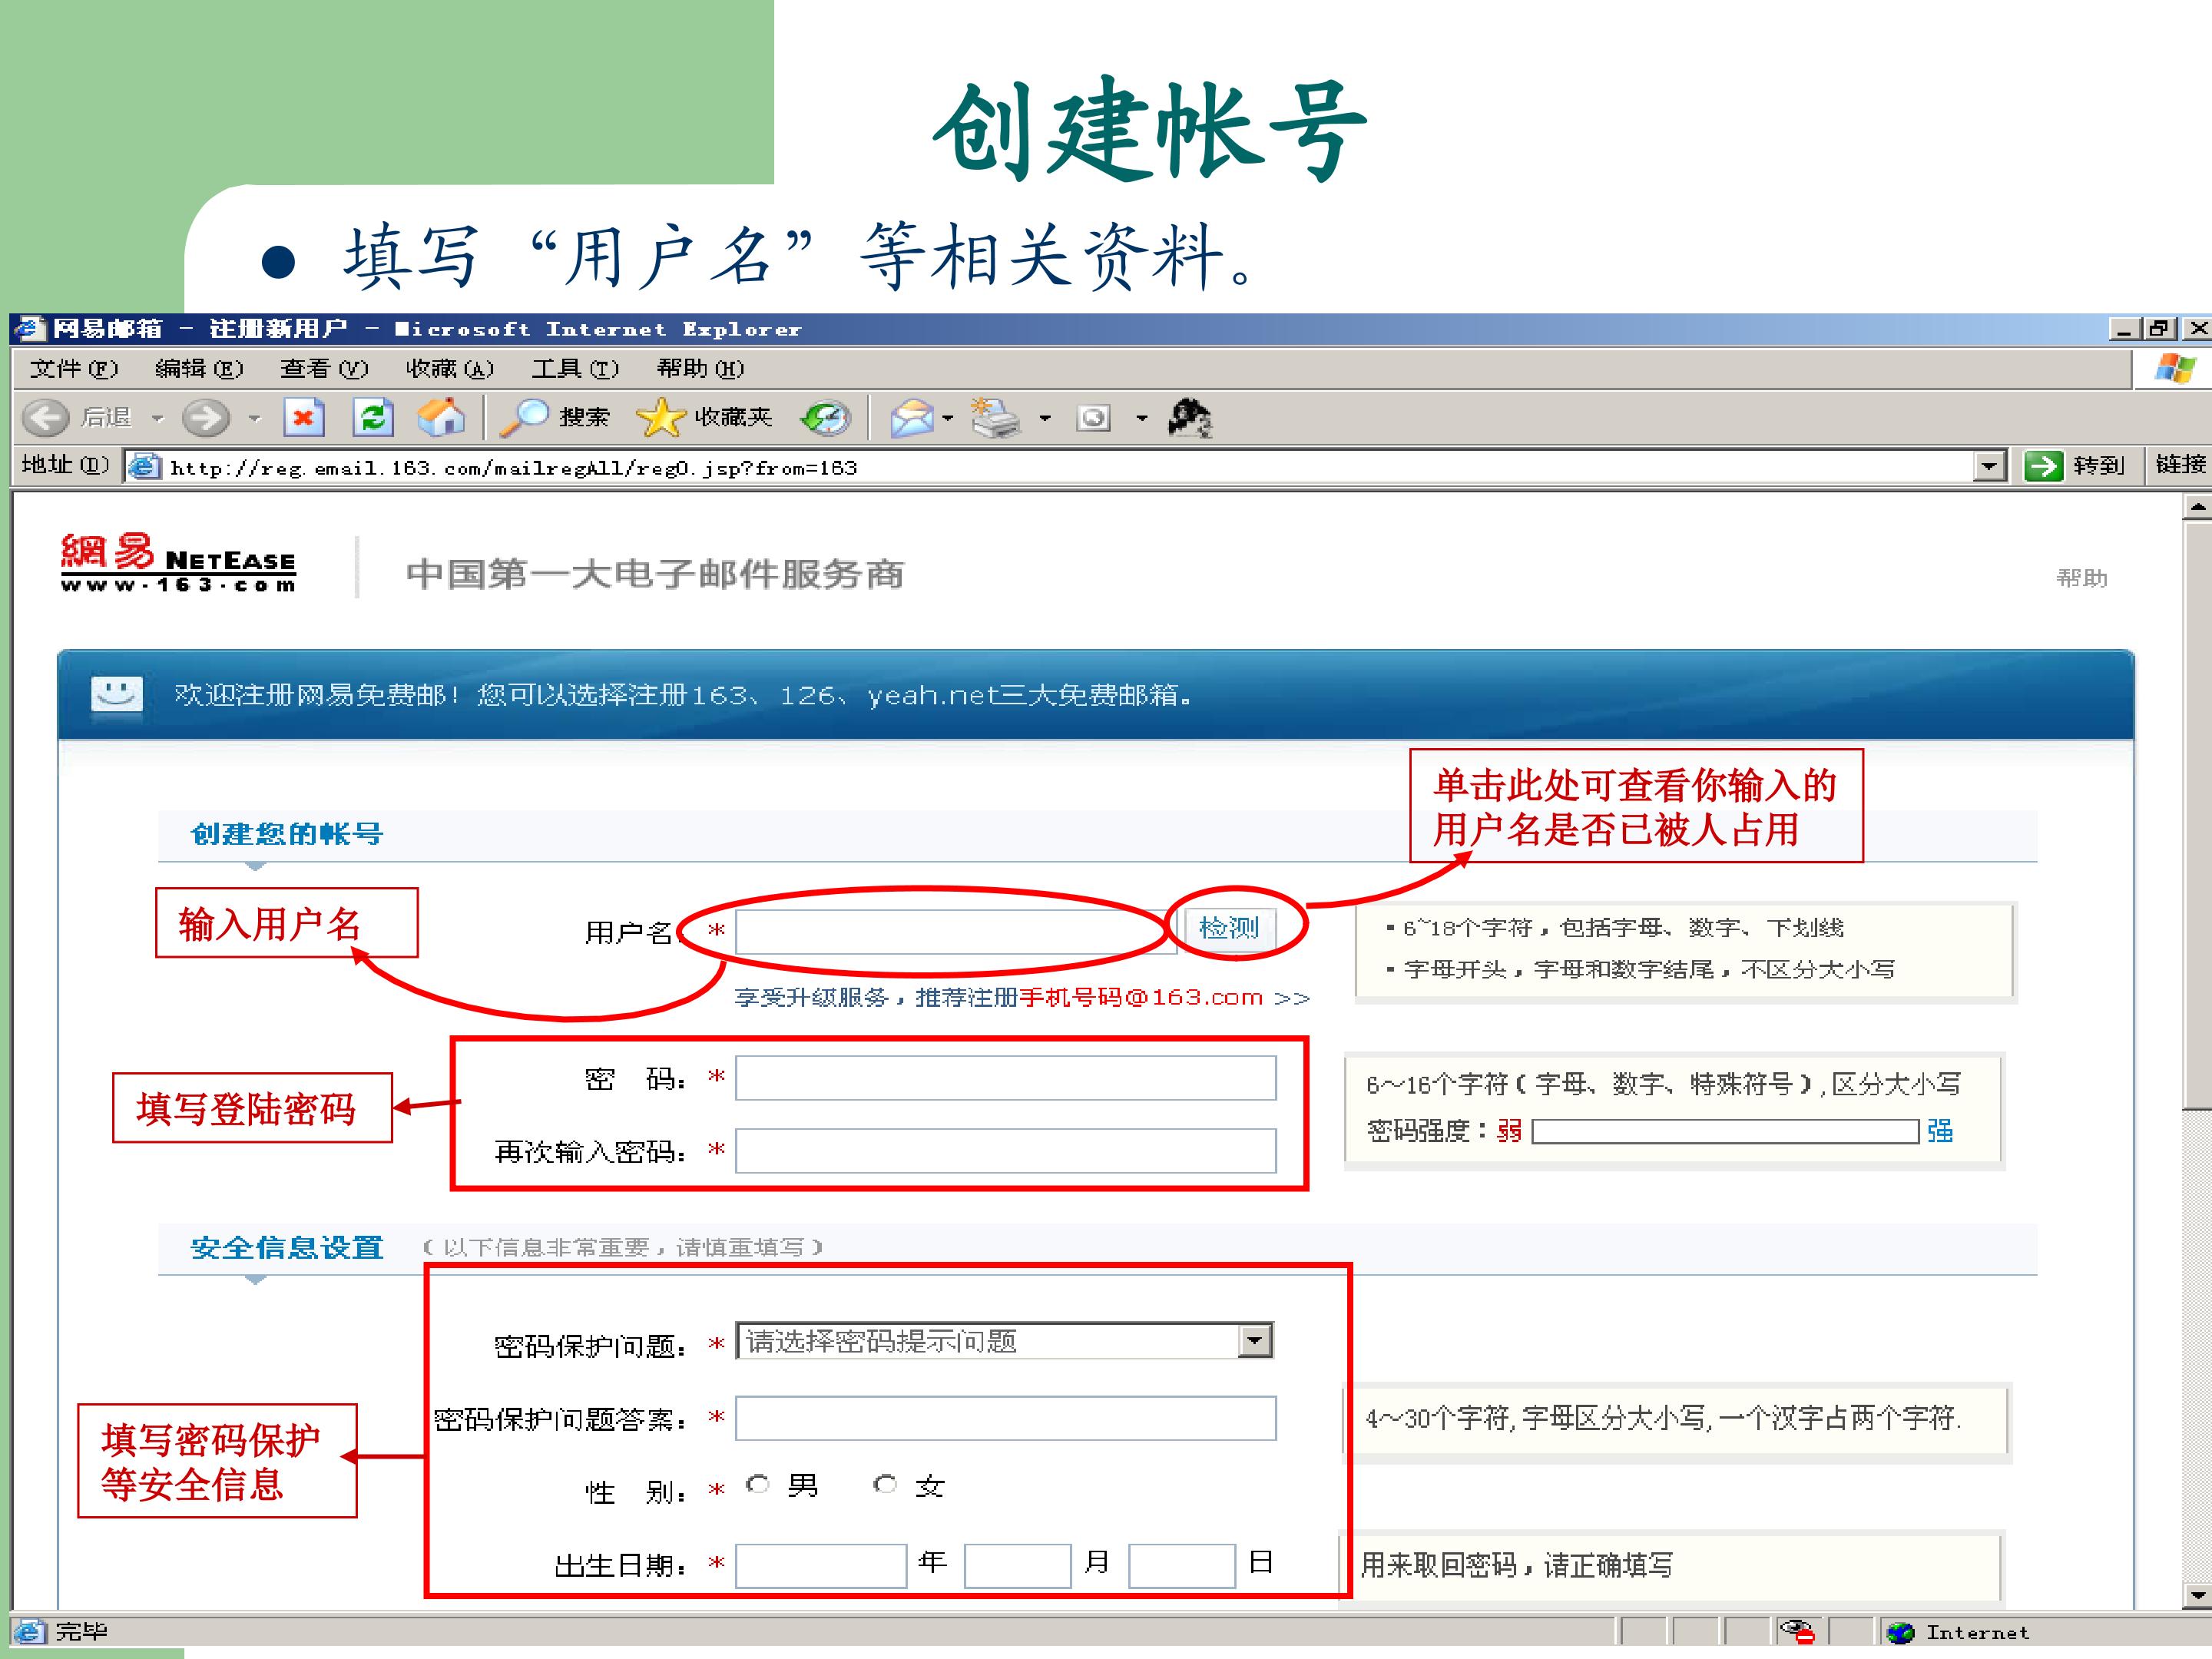Click the scrollbar down arrow
This screenshot has width=2212, height=1659.
click(2197, 1596)
